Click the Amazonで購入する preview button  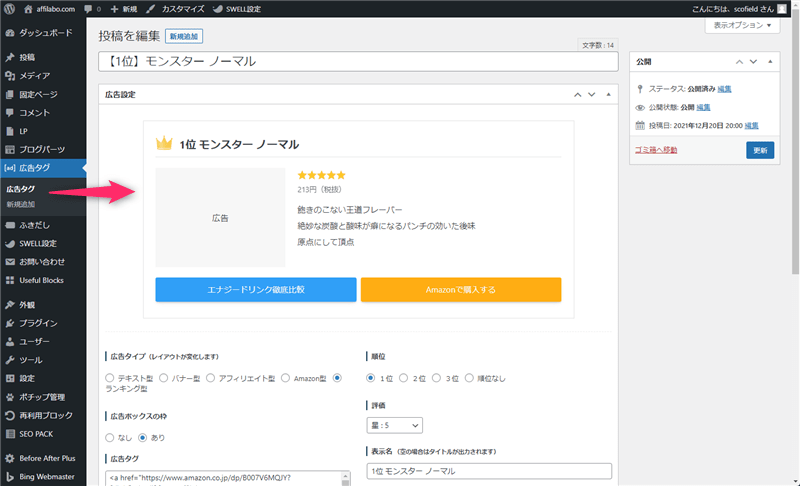click(x=461, y=290)
